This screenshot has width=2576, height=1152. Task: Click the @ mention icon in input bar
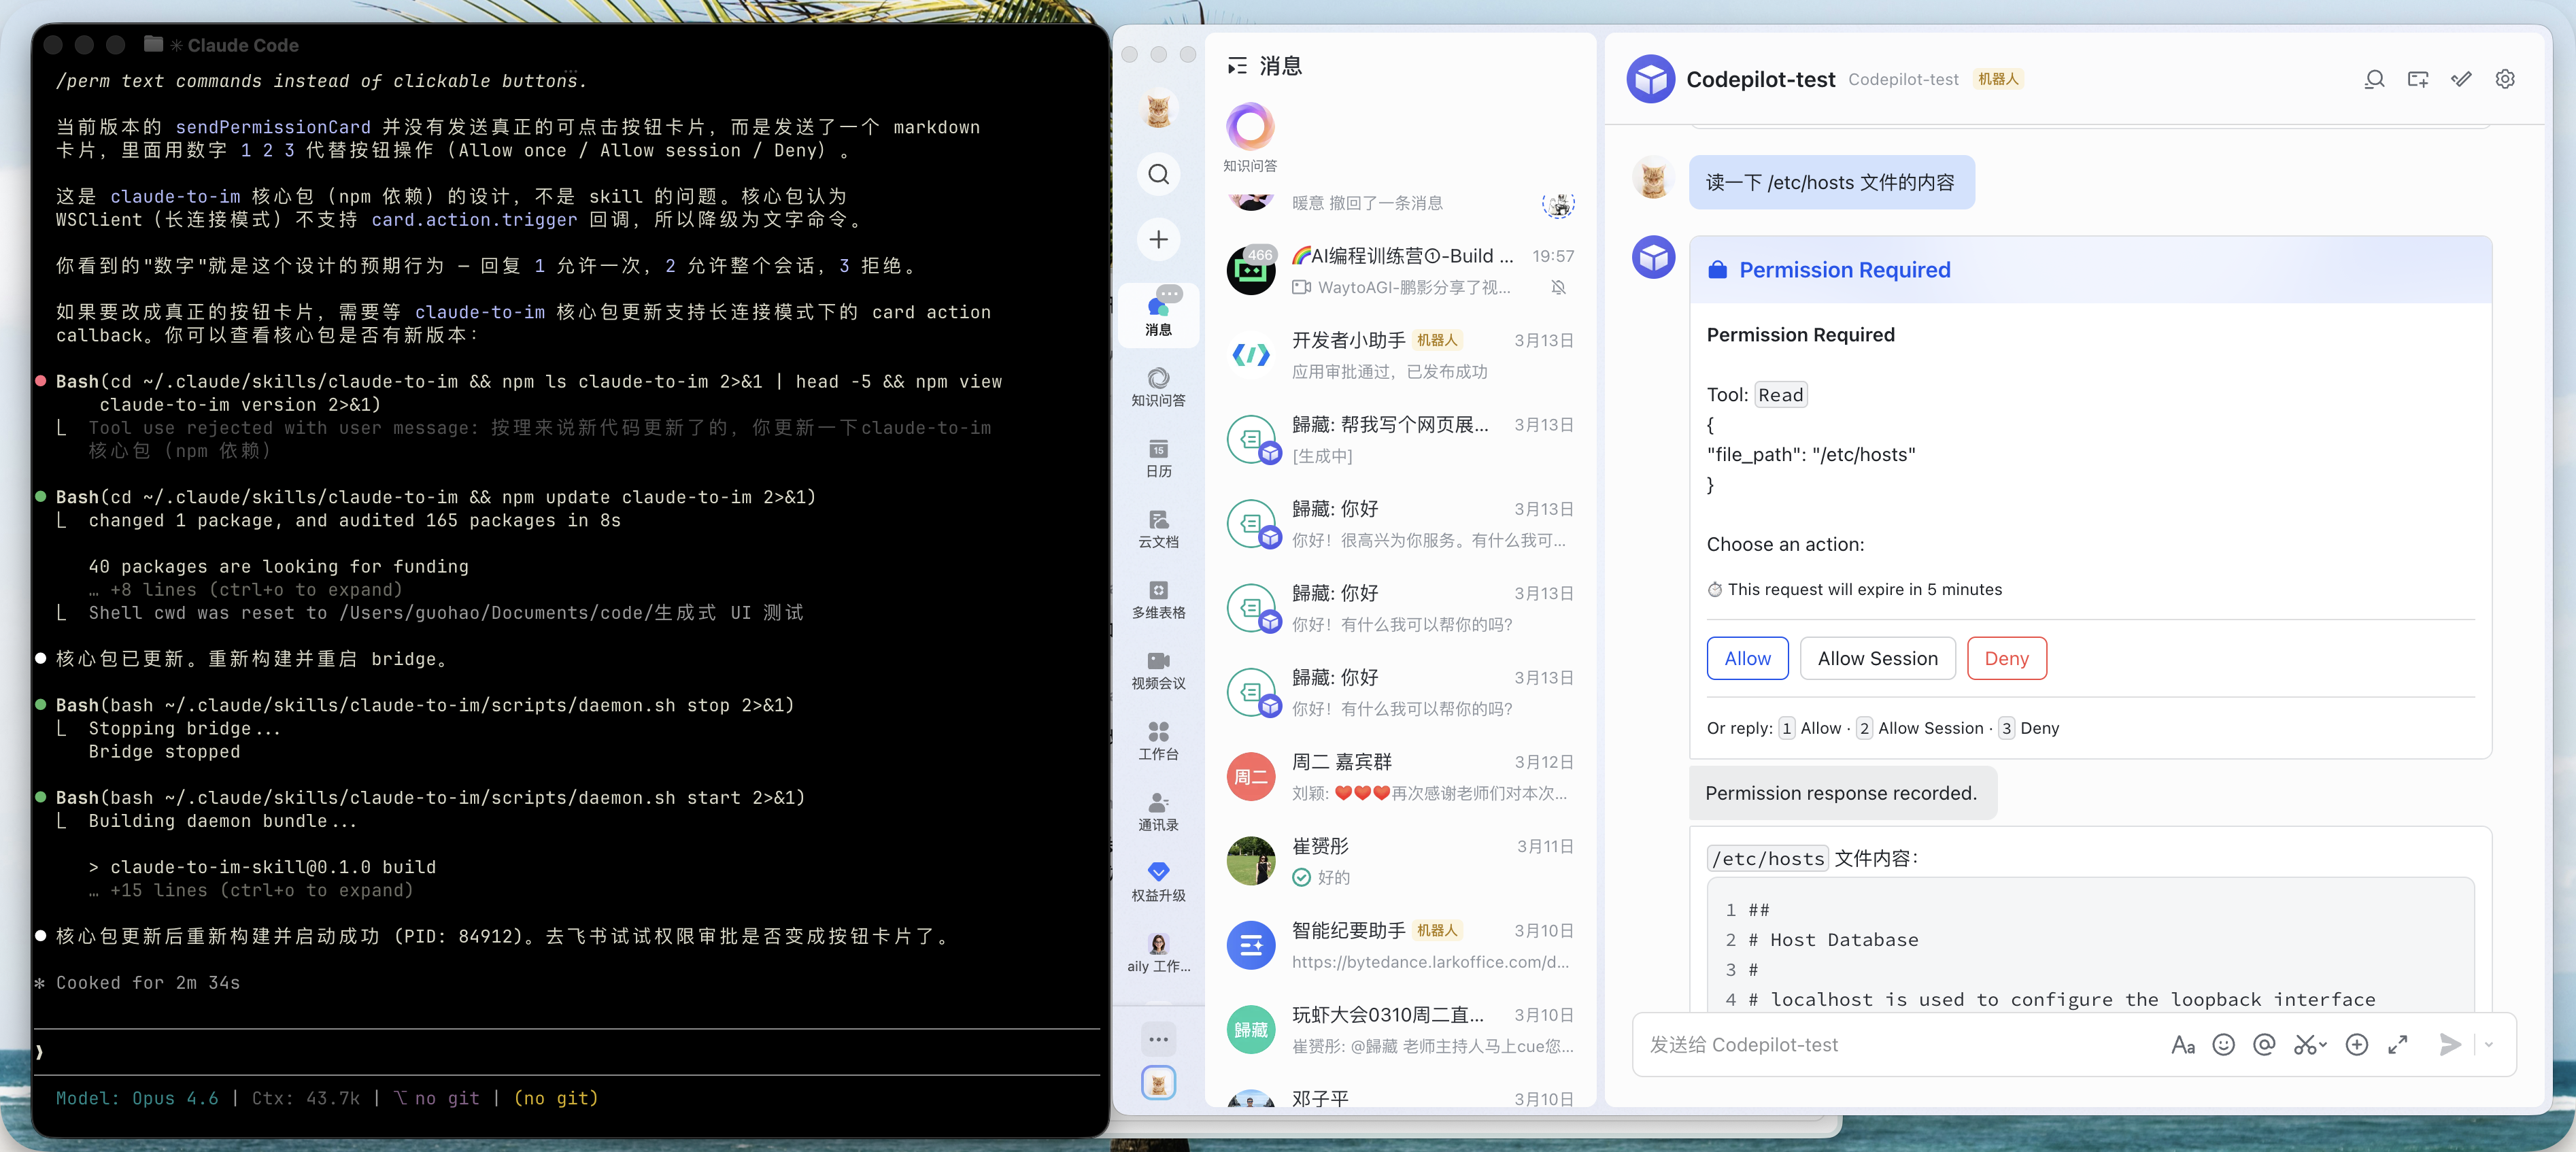tap(2264, 1045)
